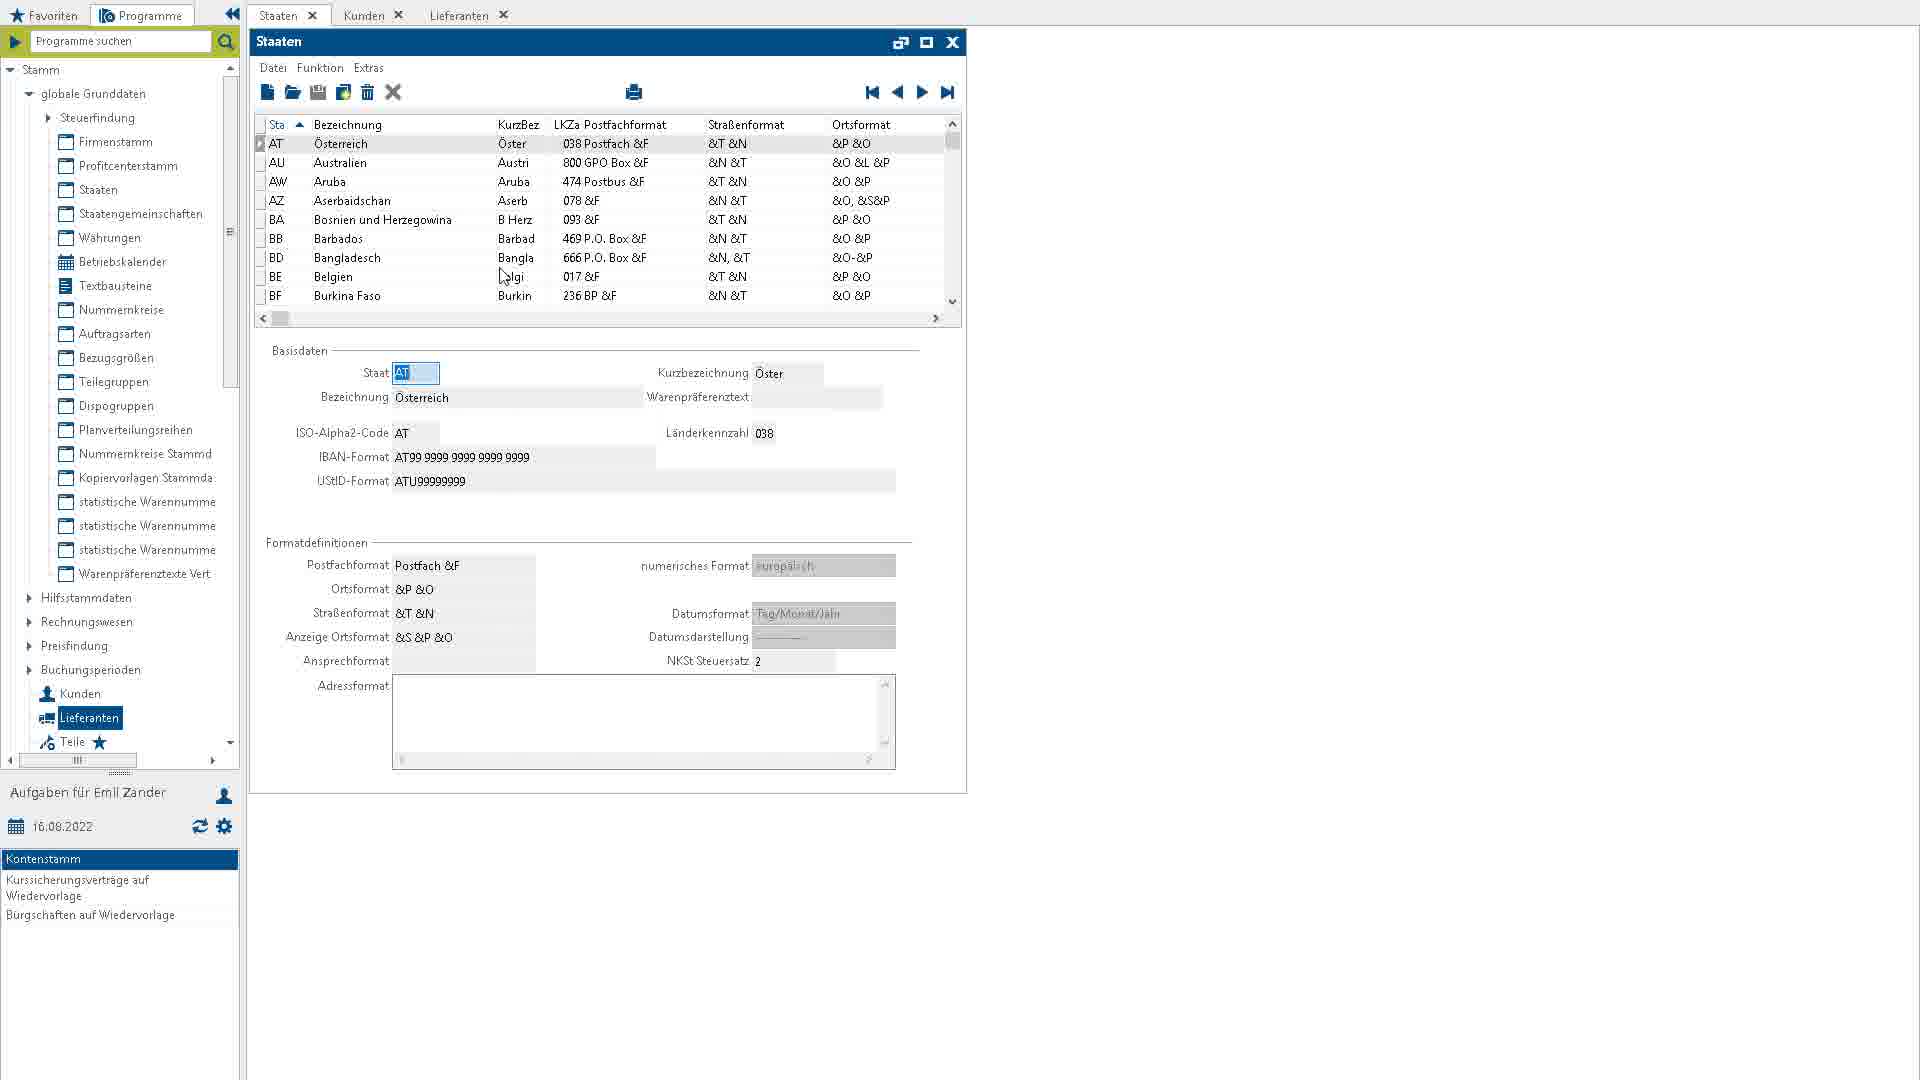Open Währungen in the tree
Screen dimensions: 1920x1080
click(x=110, y=238)
